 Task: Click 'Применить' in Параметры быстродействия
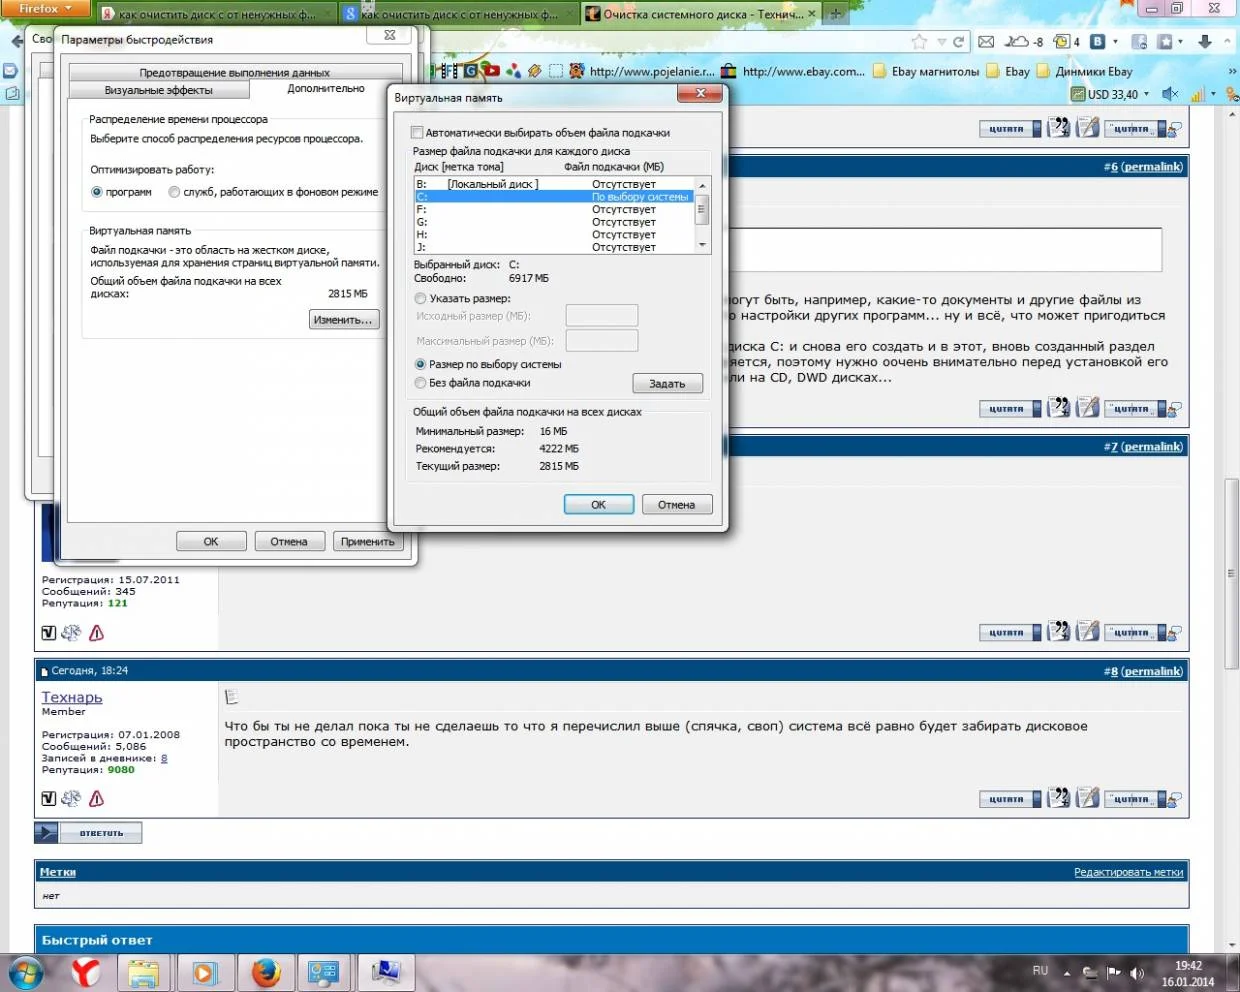pyautogui.click(x=367, y=541)
